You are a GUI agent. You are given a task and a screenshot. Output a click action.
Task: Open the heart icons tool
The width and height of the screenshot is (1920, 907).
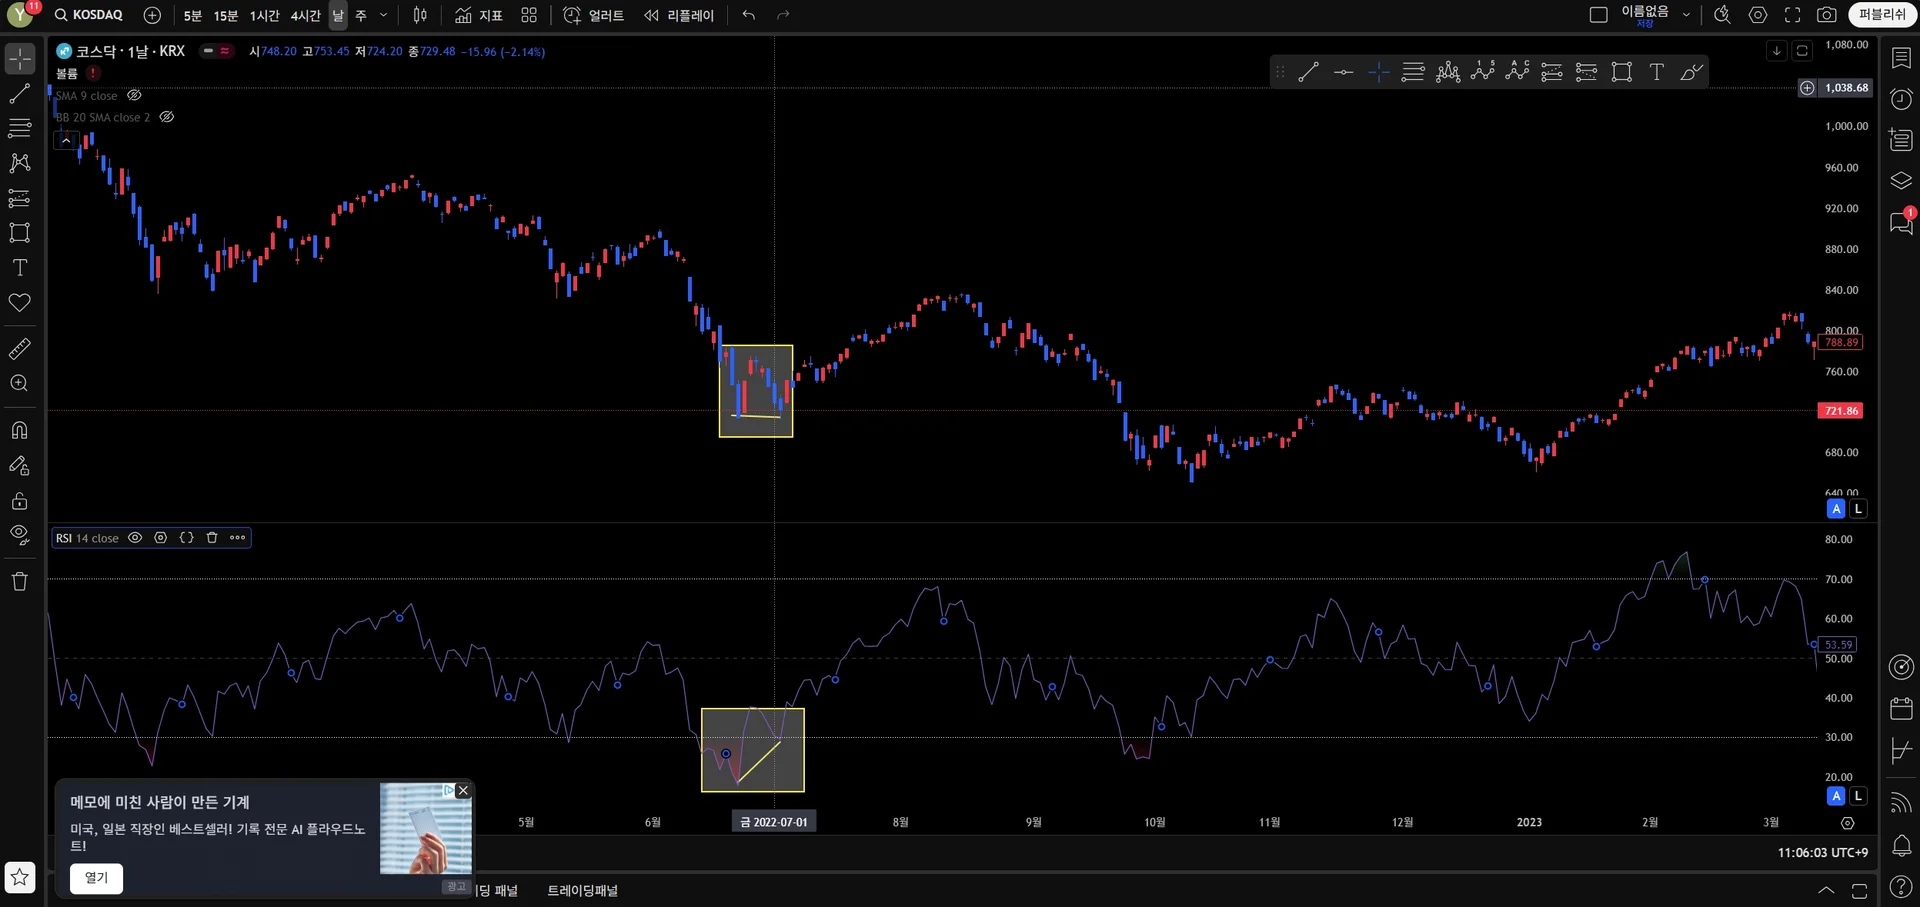click(20, 303)
